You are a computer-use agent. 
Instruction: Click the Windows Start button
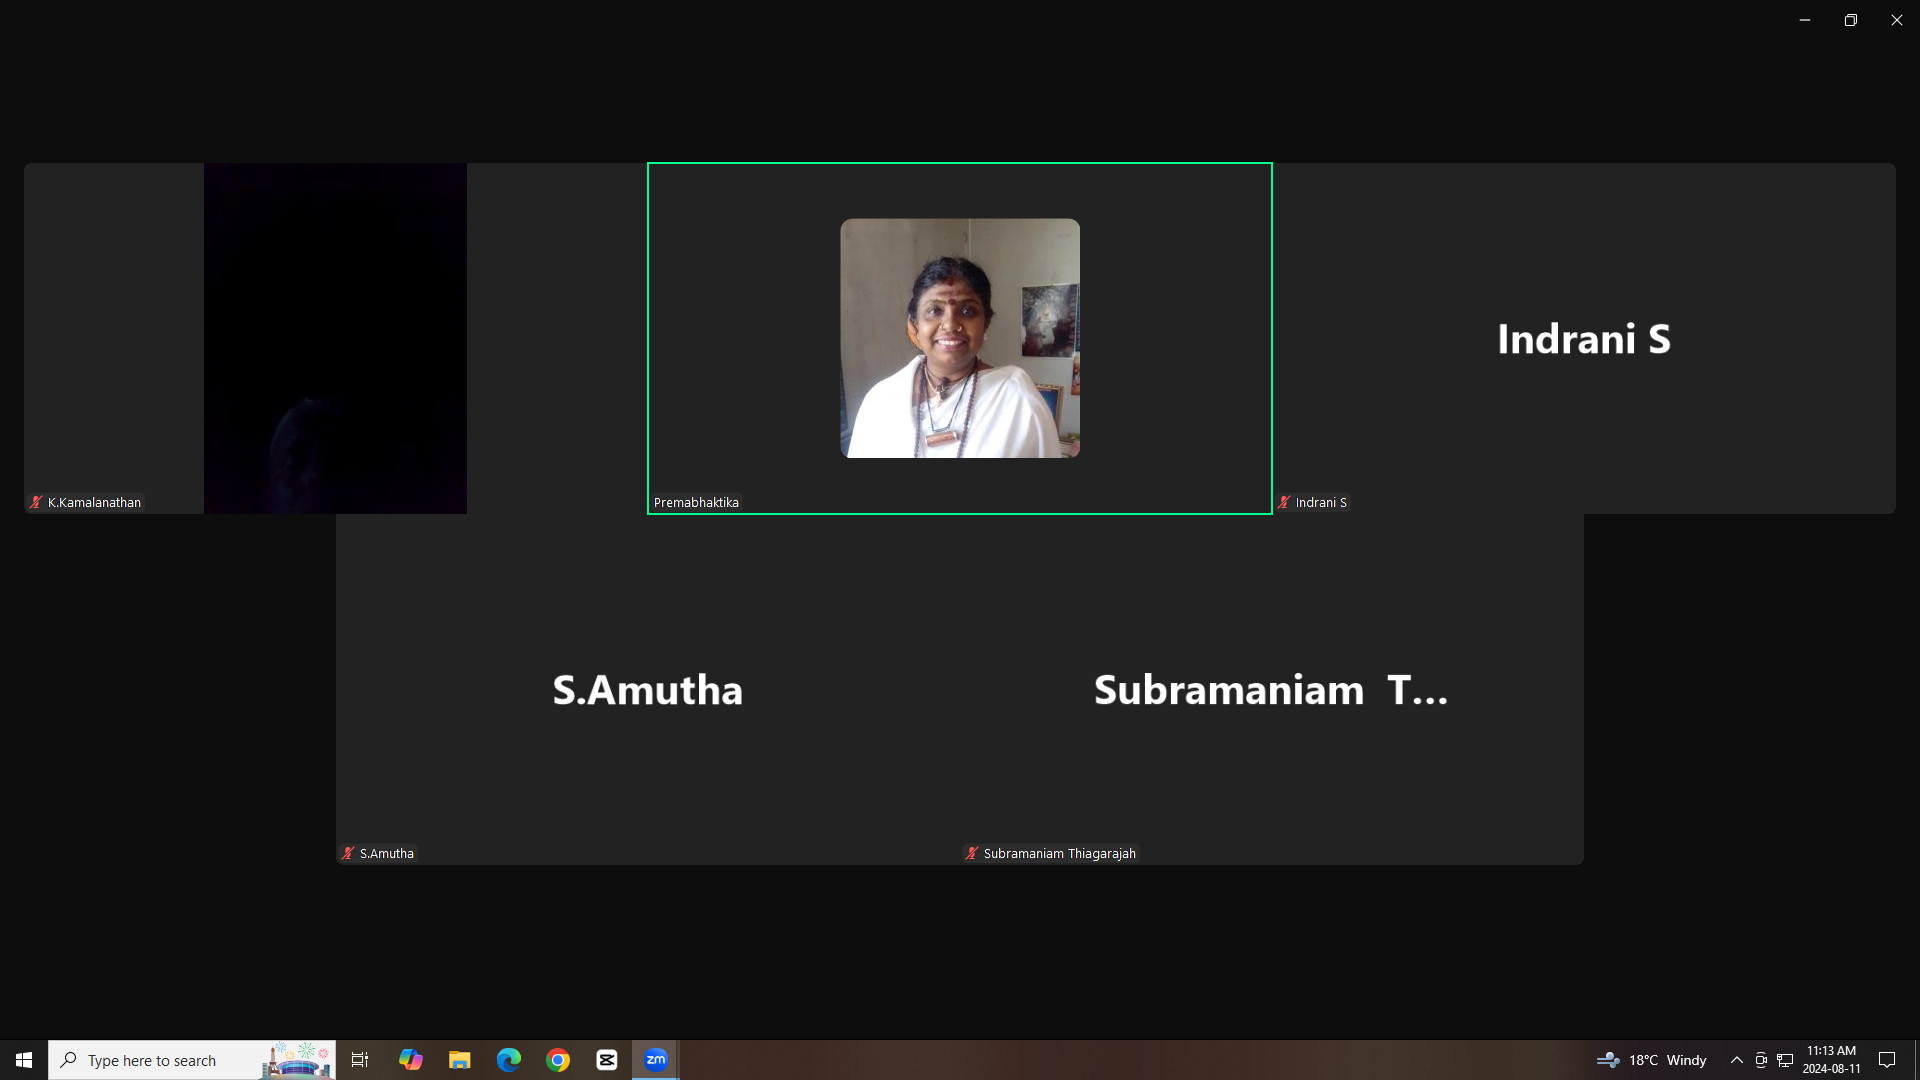(x=24, y=1060)
